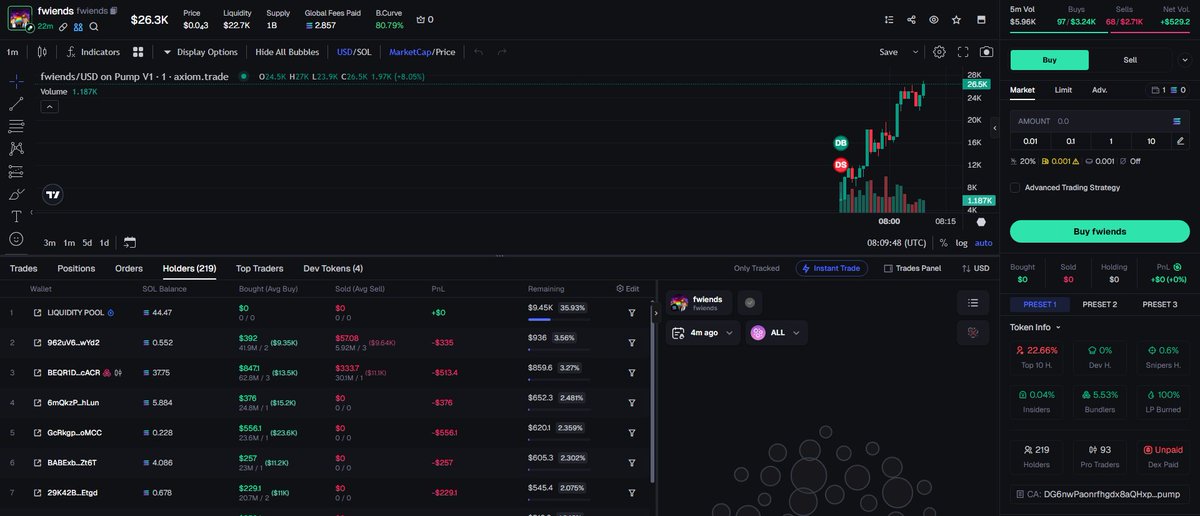Toggle Only Tracked filter
Image resolution: width=1200 pixels, height=516 pixels.
pos(756,268)
